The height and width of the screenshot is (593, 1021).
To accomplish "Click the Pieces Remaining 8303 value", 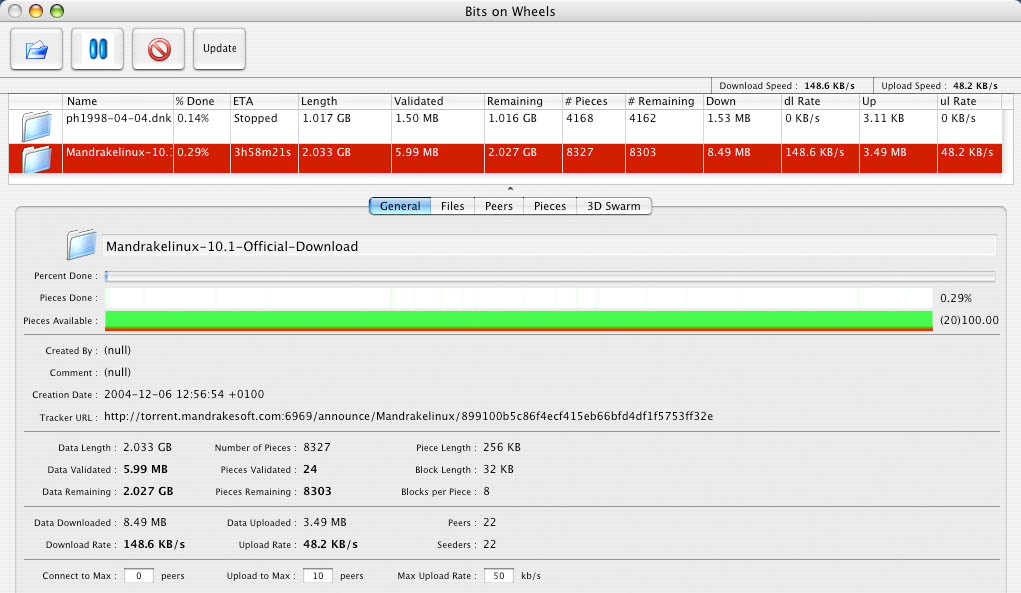I will 317,491.
